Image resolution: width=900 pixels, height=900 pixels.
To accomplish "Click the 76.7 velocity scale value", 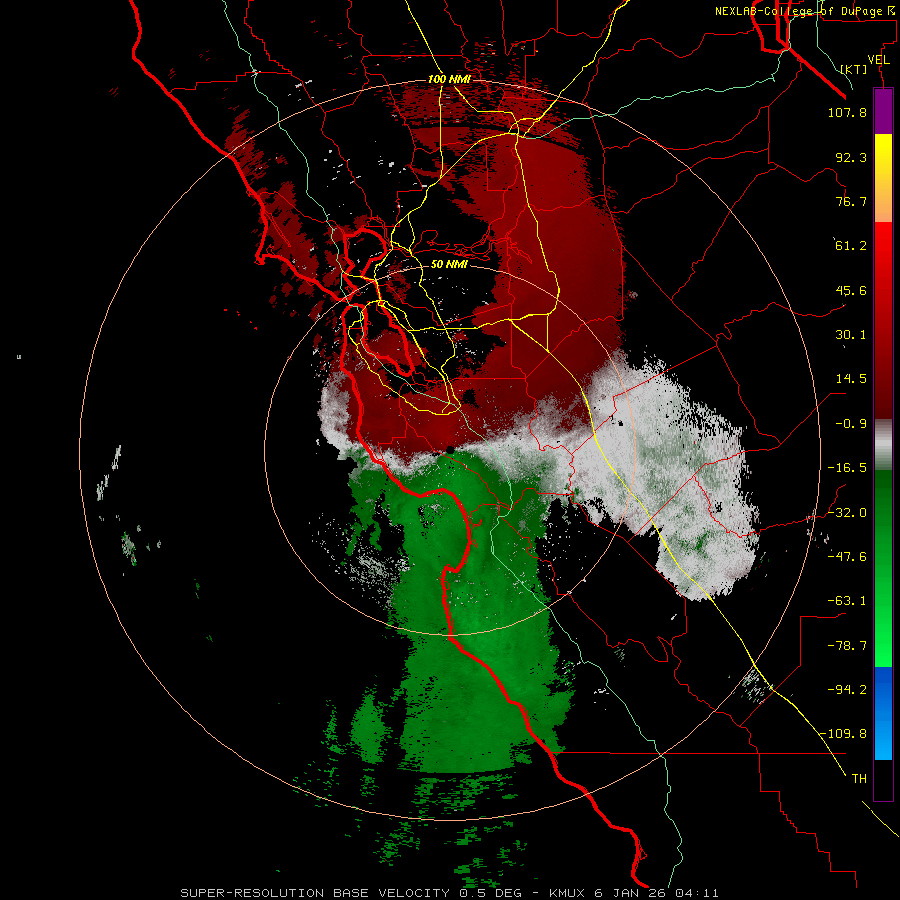I will coord(851,201).
